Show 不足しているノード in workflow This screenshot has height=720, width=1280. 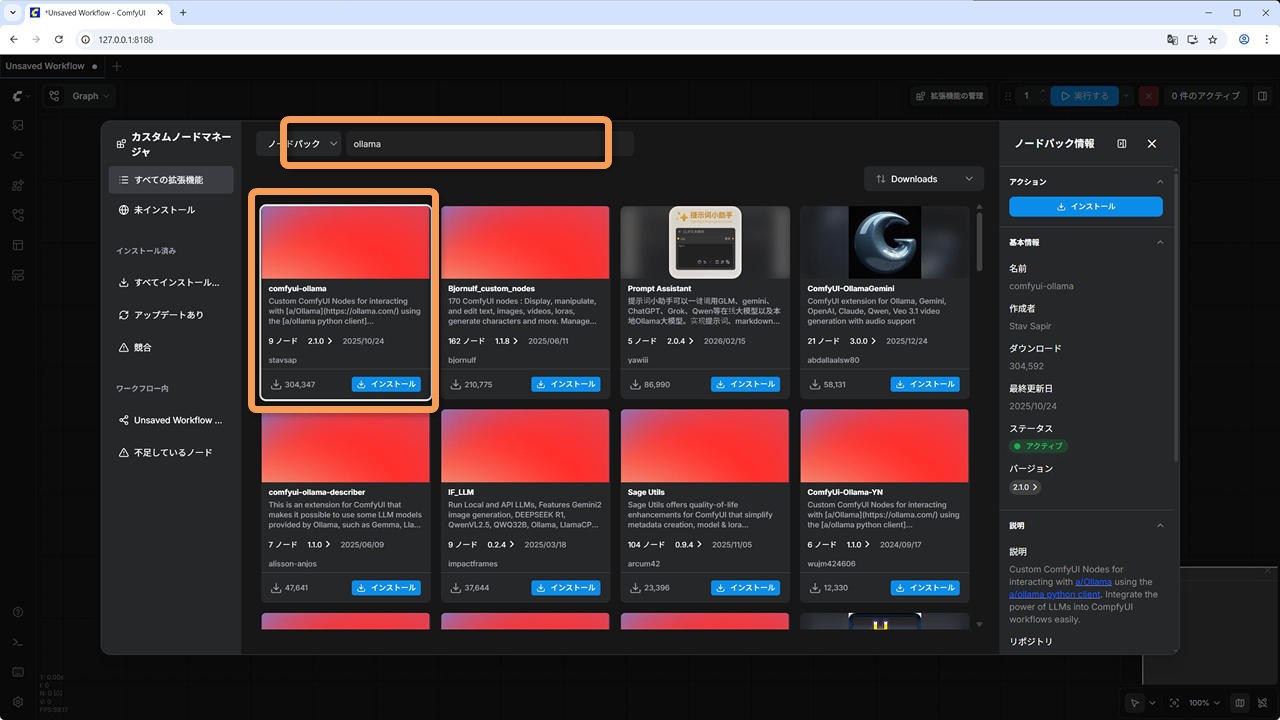click(172, 453)
